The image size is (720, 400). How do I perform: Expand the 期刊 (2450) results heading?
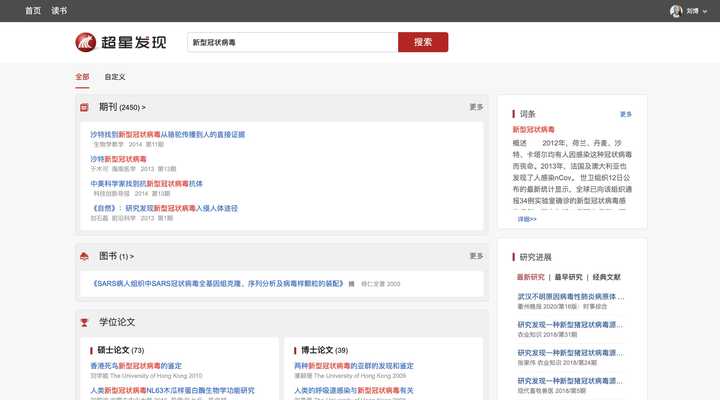(x=122, y=107)
